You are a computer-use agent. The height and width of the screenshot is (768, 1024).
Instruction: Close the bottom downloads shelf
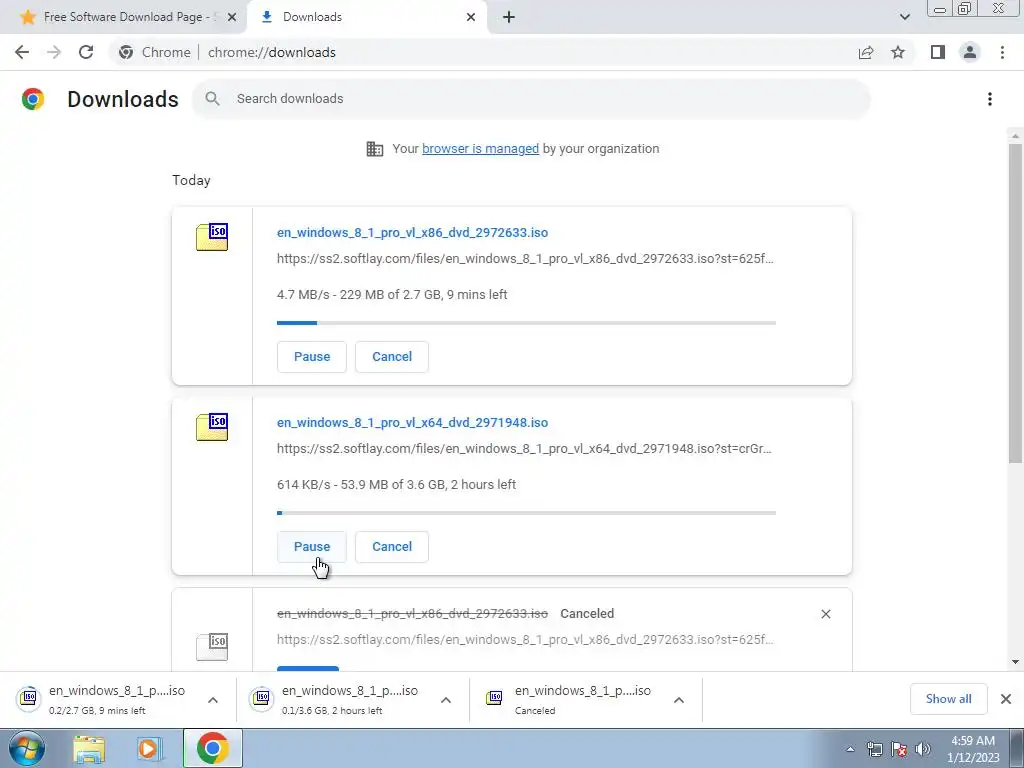pos(1006,699)
